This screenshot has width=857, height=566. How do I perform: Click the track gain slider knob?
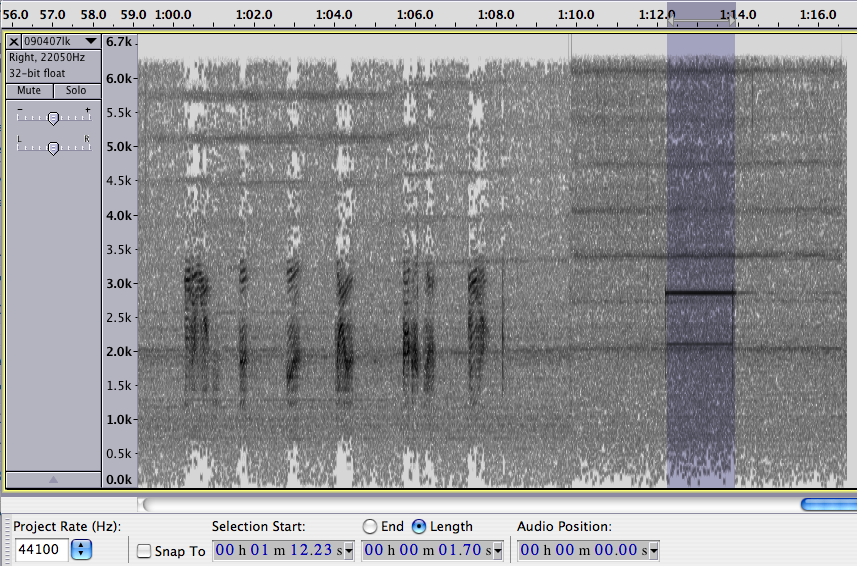pyautogui.click(x=53, y=118)
